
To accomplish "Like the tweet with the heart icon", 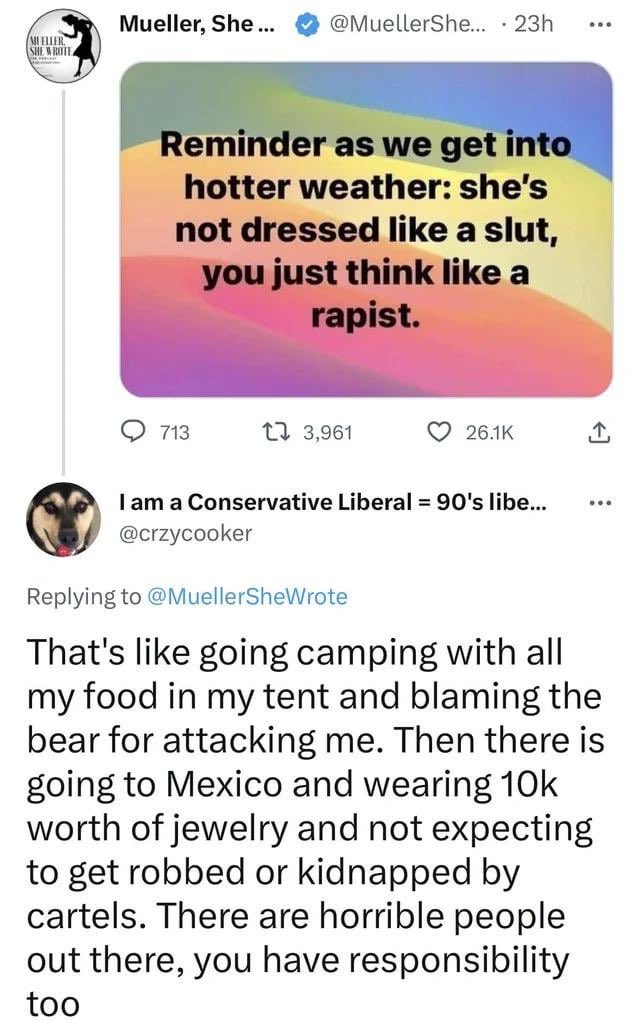I will (439, 432).
